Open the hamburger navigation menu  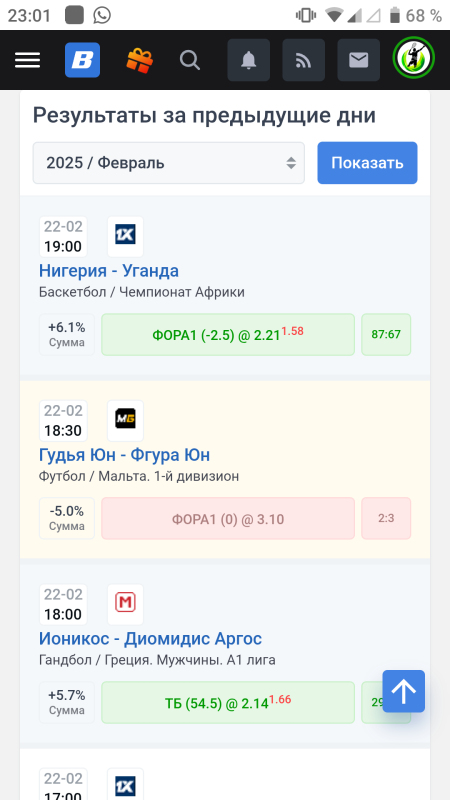[28, 60]
